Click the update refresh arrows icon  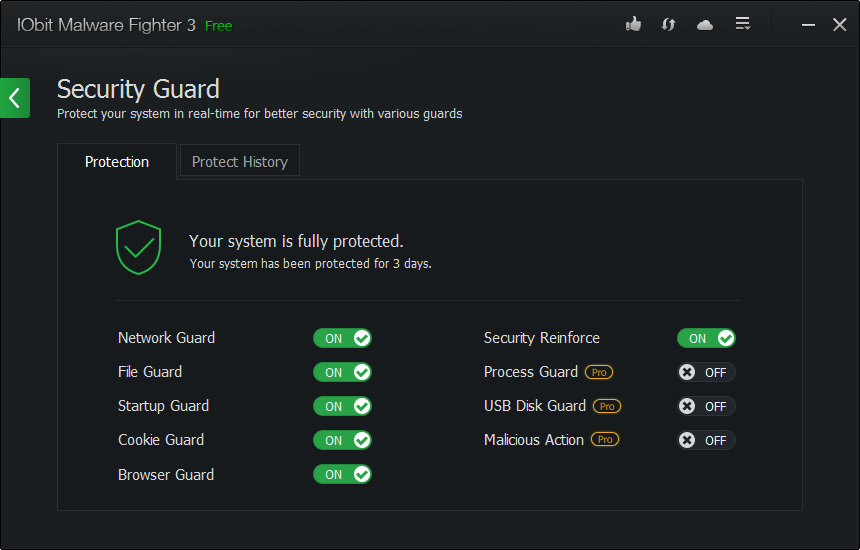tap(668, 25)
